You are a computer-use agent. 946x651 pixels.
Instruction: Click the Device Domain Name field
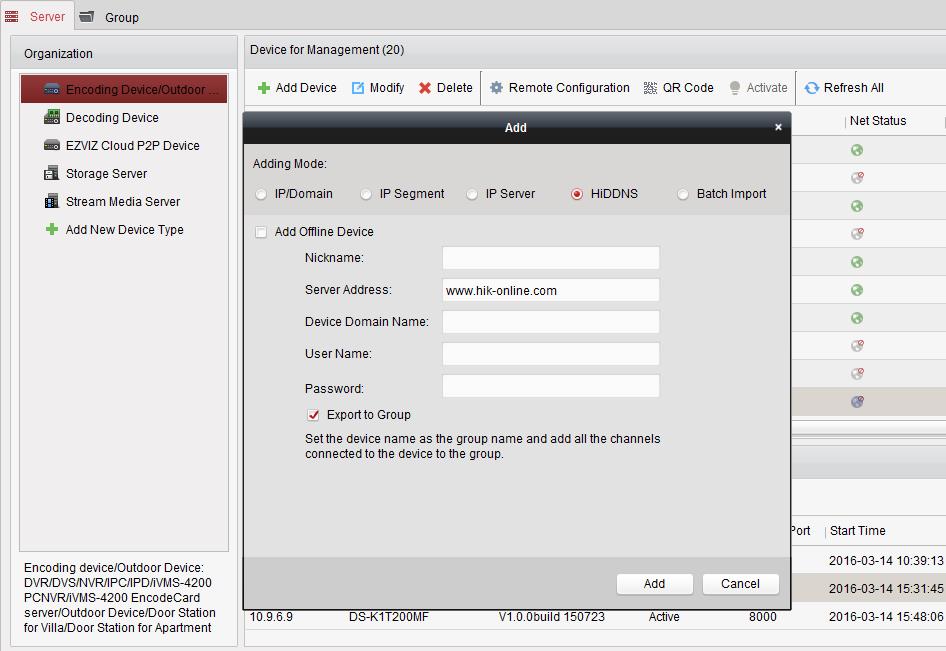click(550, 322)
